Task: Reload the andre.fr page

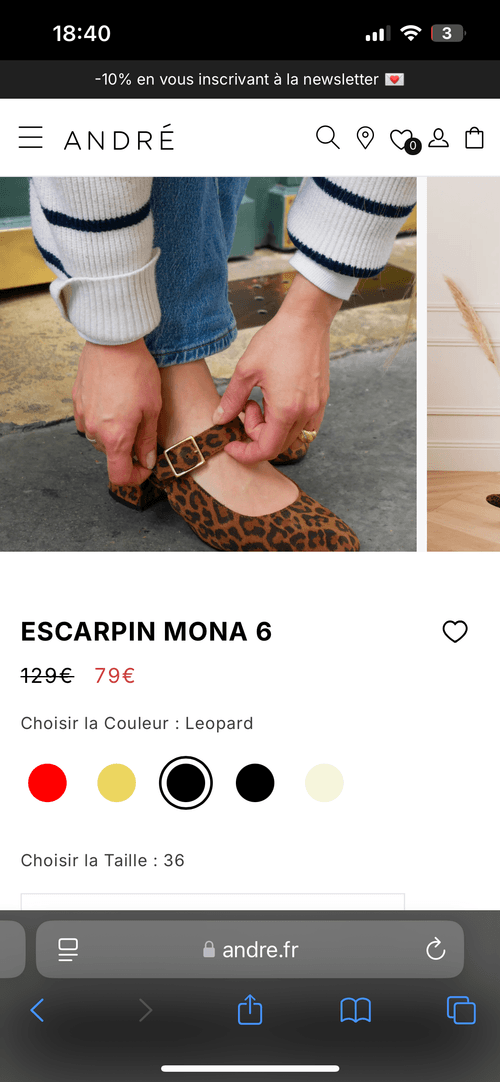Action: 436,950
